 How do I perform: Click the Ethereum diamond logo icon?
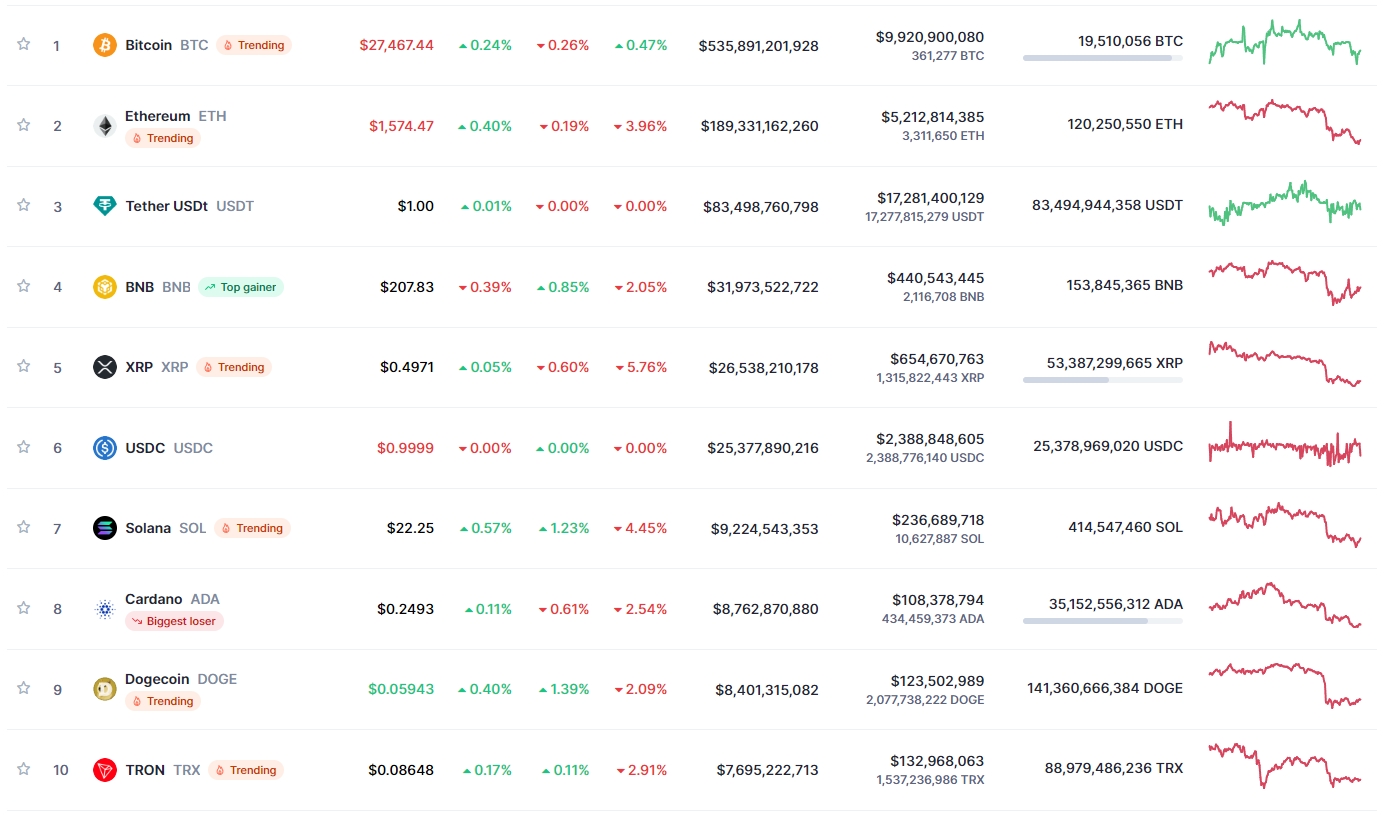click(104, 126)
